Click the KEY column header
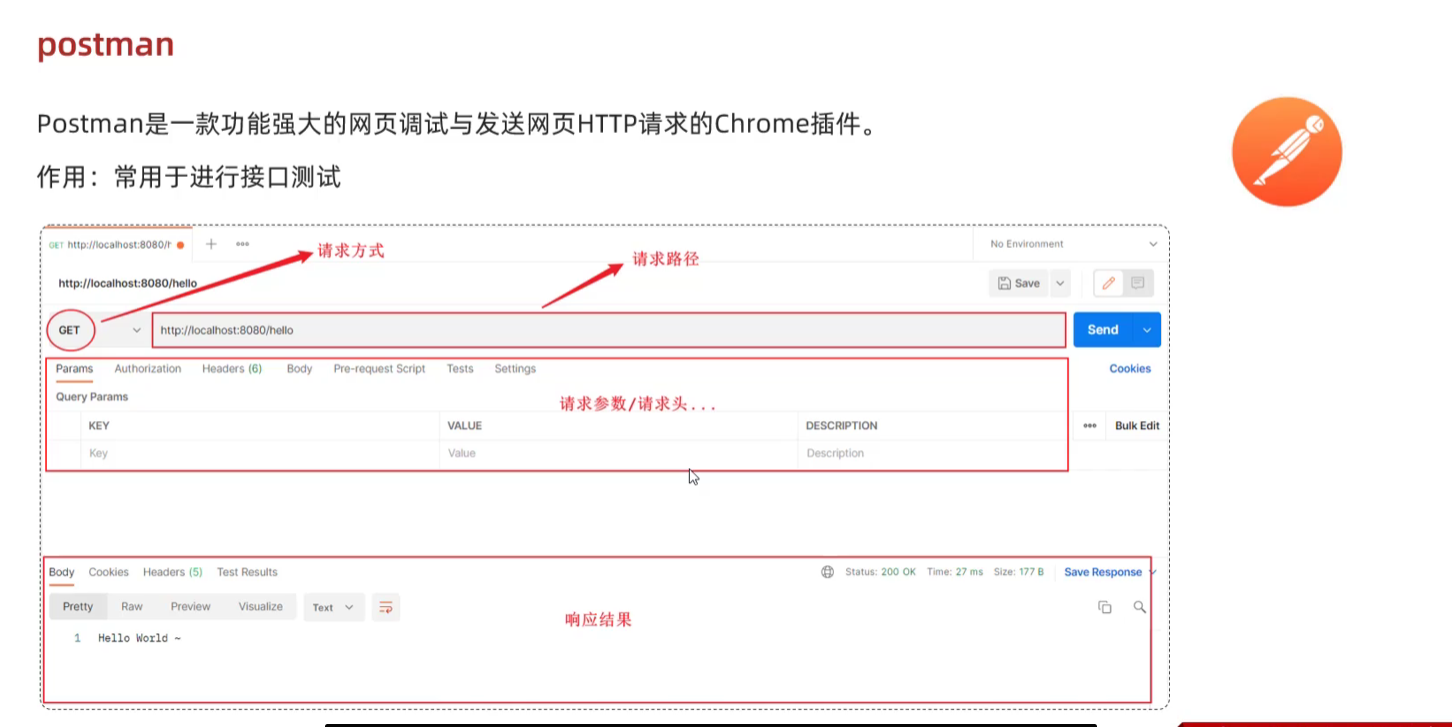The image size is (1452, 727). (99, 426)
